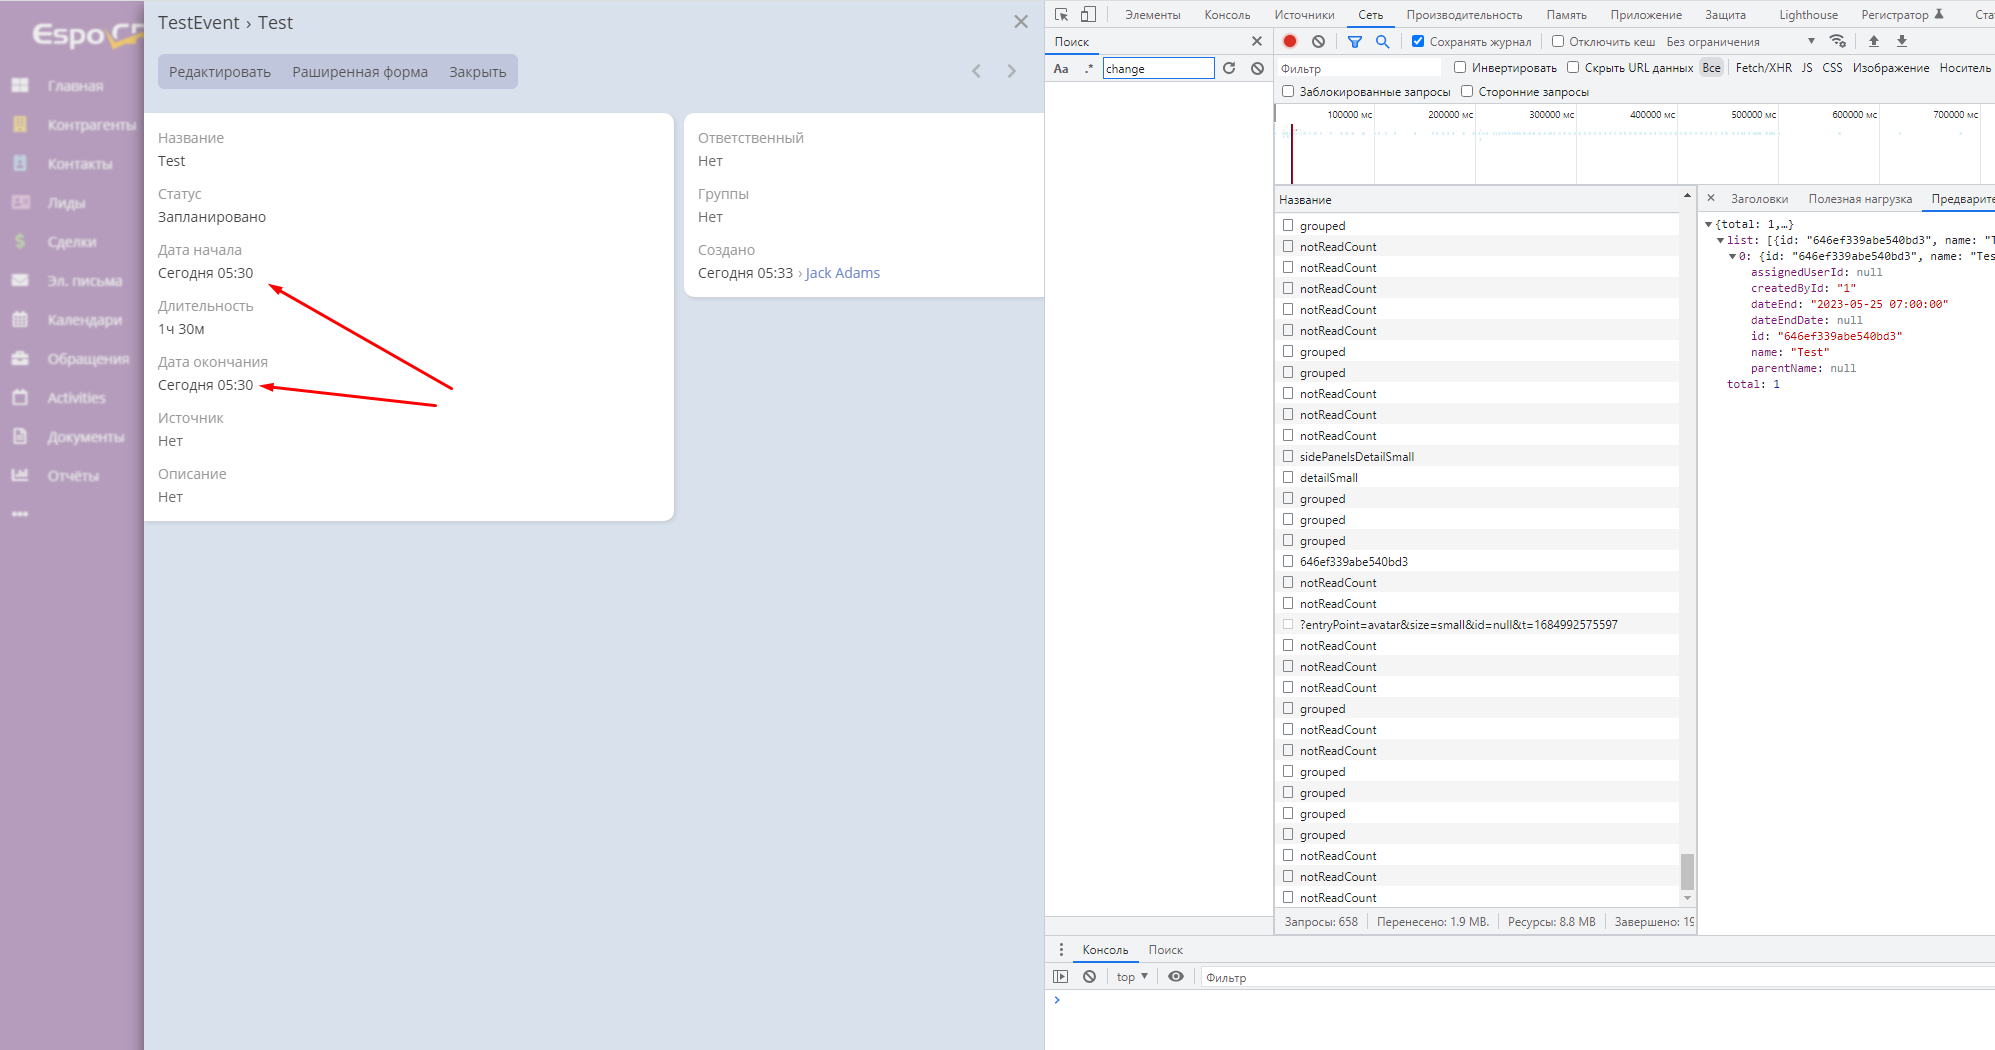Viewport: 1995px width, 1050px height.
Task: Click the network conditions Wi-Fi icon
Action: (x=1837, y=41)
